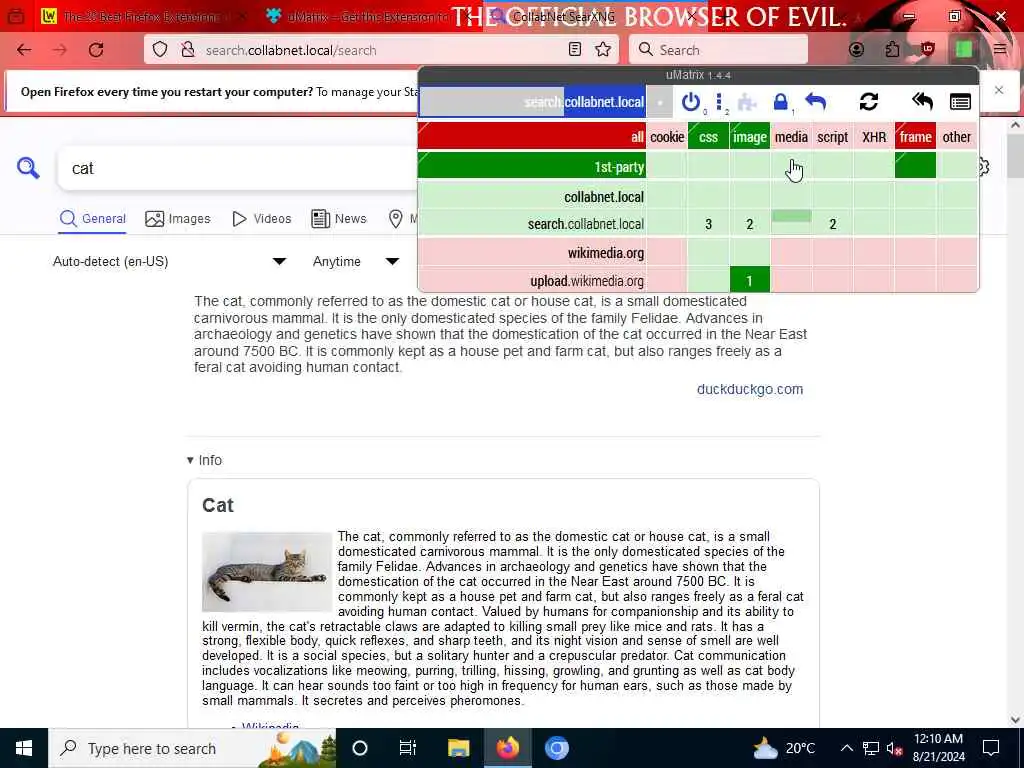Toggle the frame column header
This screenshot has width=1024, height=768.
[x=915, y=136]
